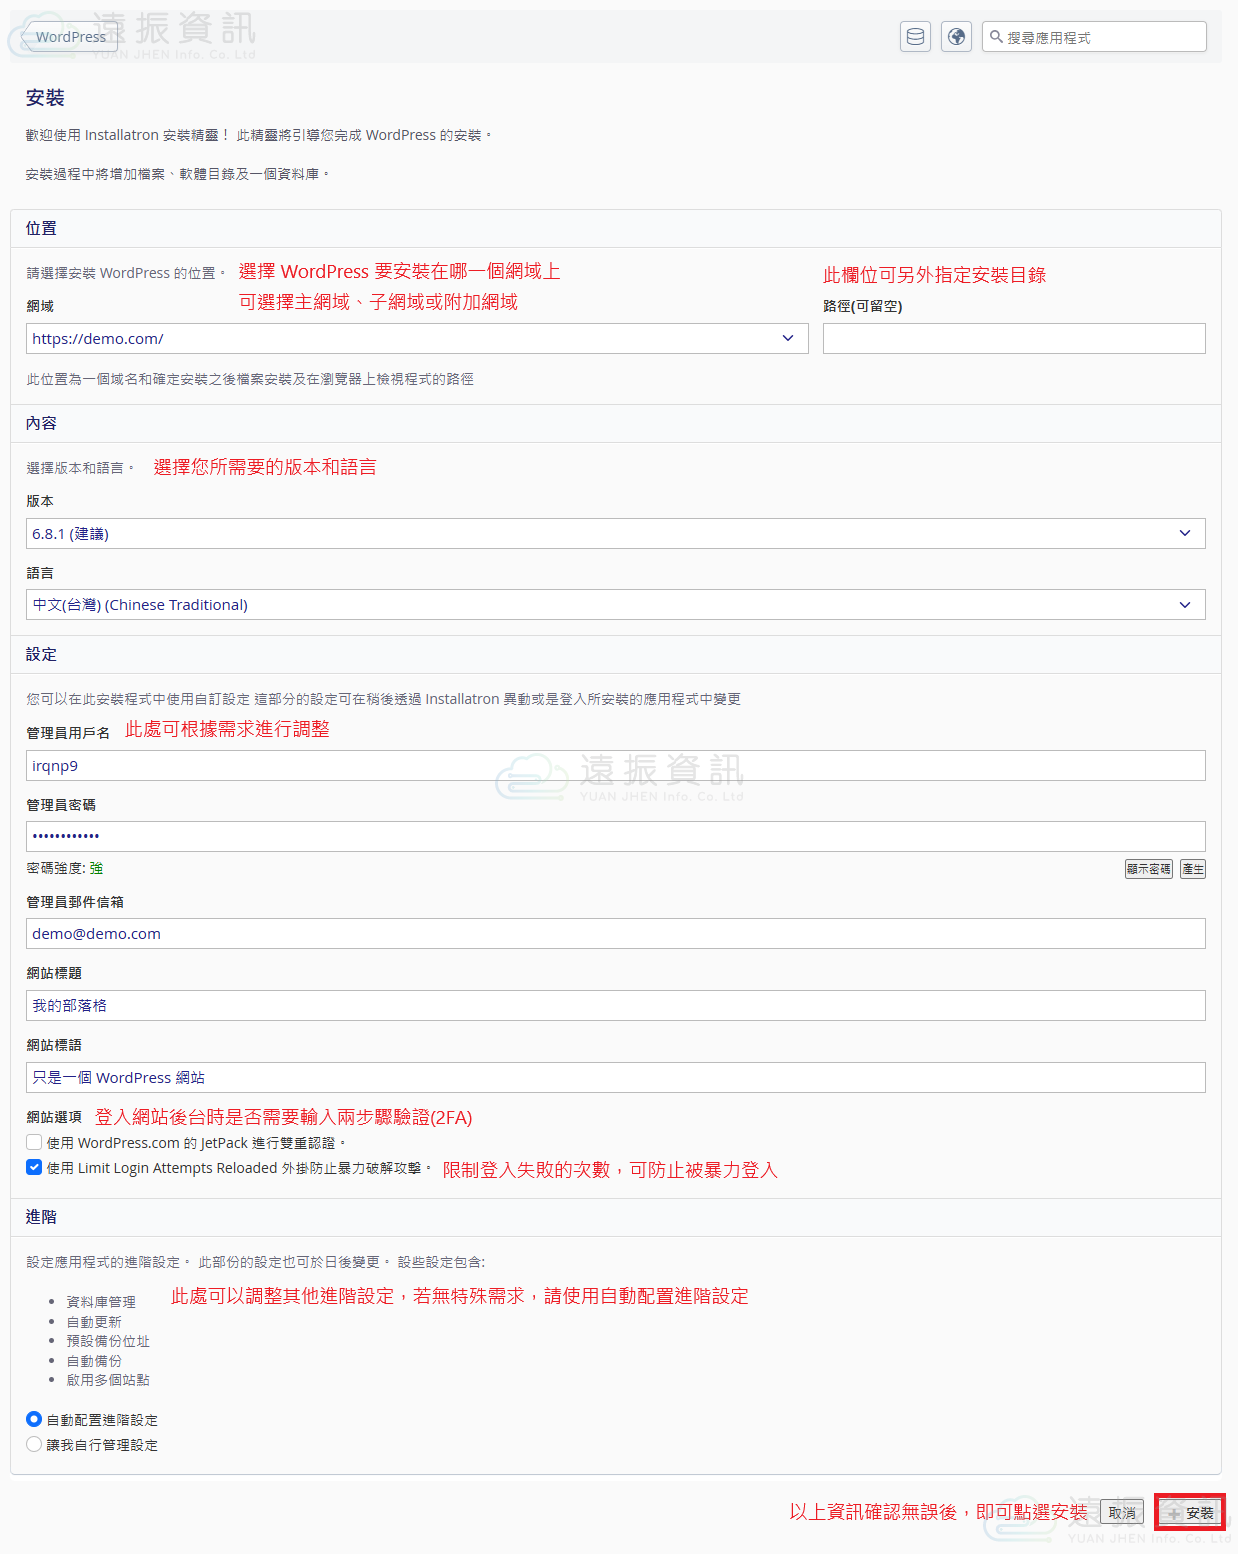Click the database icon in top bar
The width and height of the screenshot is (1238, 1554).
pos(915,37)
